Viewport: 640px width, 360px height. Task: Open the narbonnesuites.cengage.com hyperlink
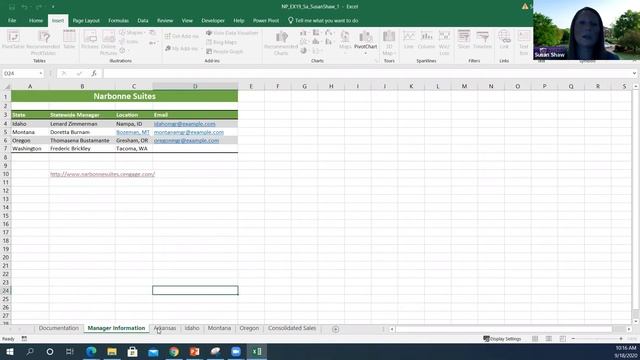pyautogui.click(x=102, y=174)
